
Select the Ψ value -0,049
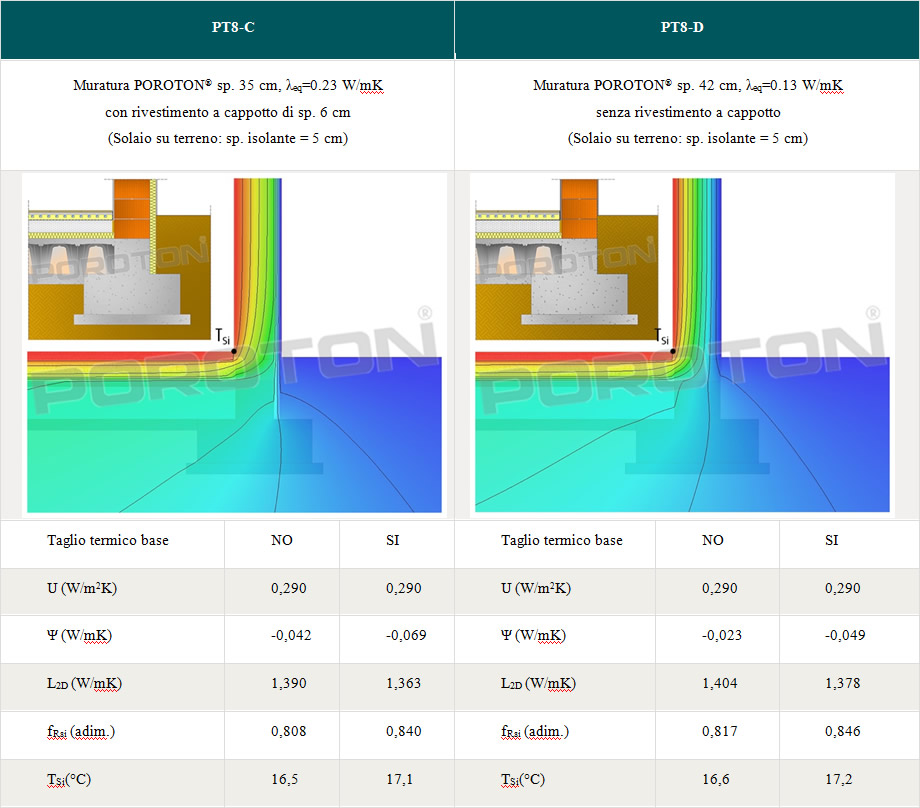pyautogui.click(x=845, y=635)
